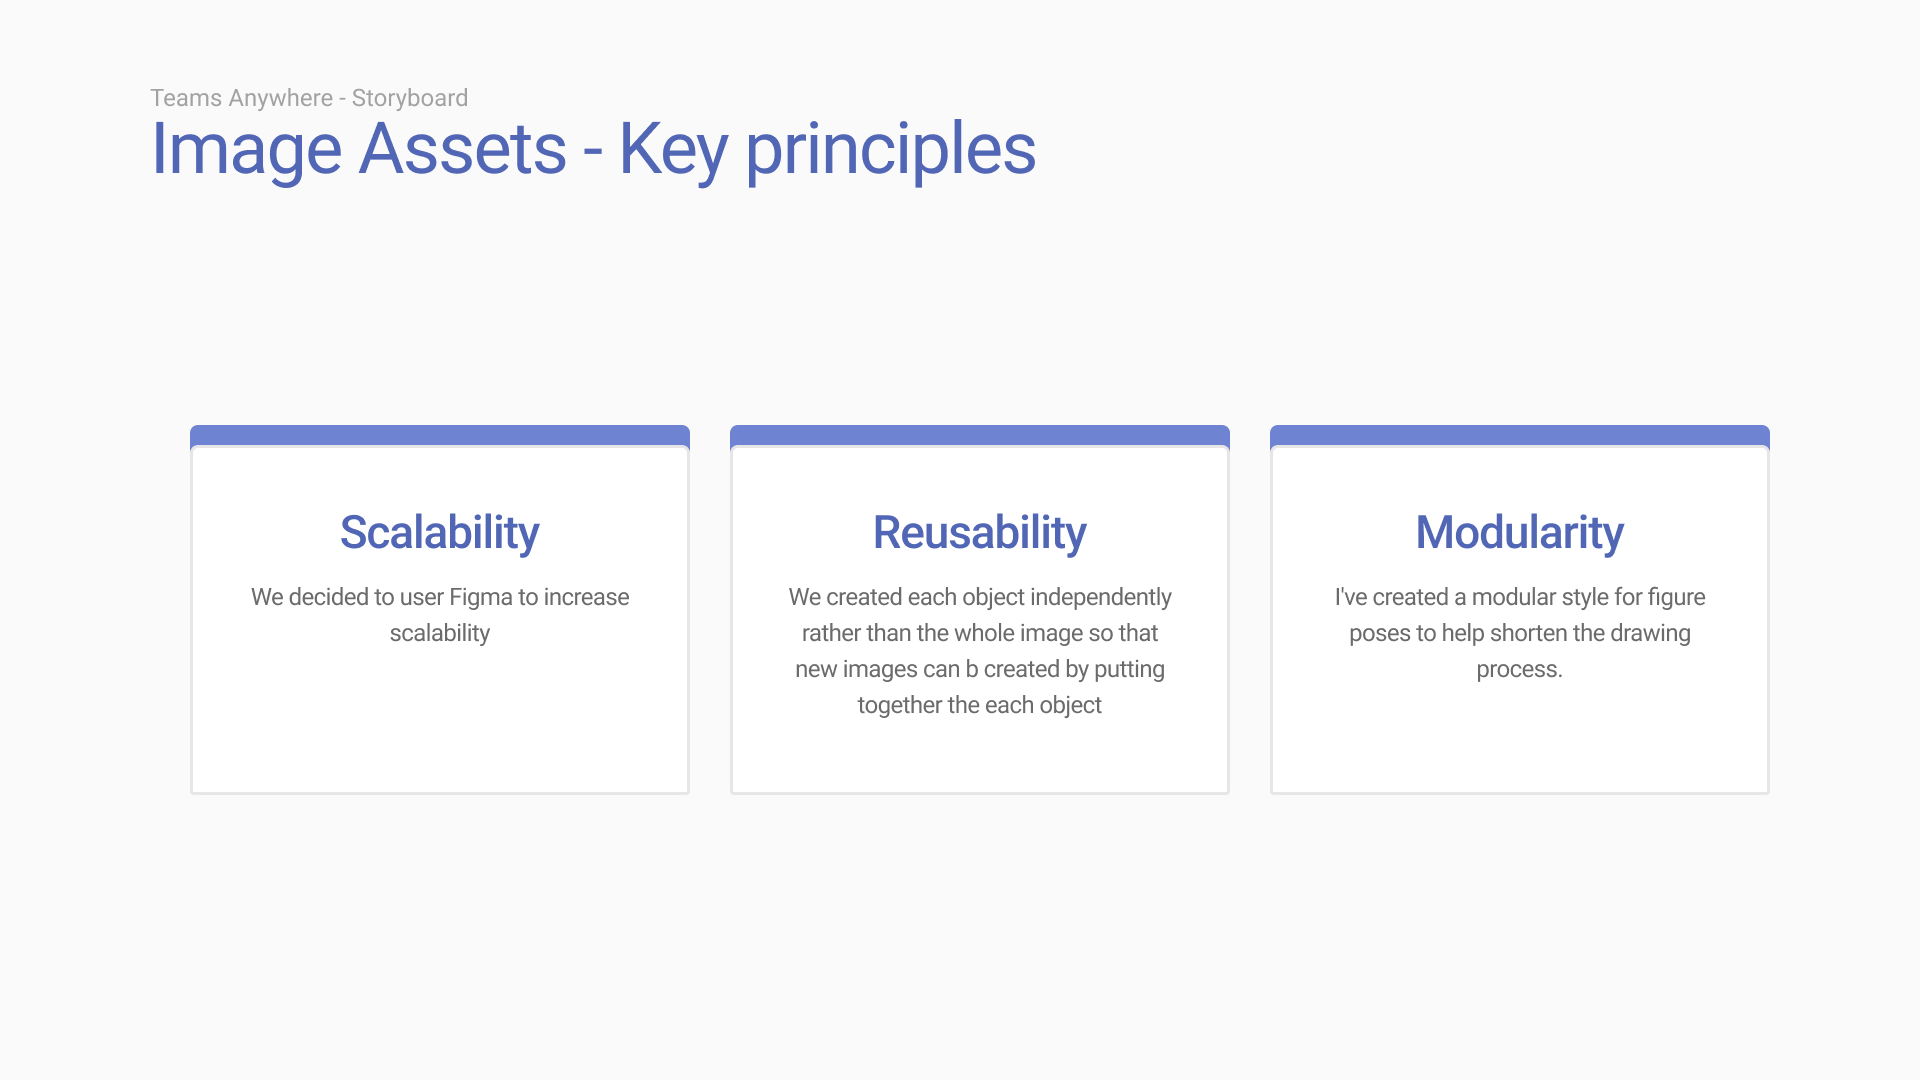
Task: Click the word 'process.' in Modularity card
Action: point(1520,669)
